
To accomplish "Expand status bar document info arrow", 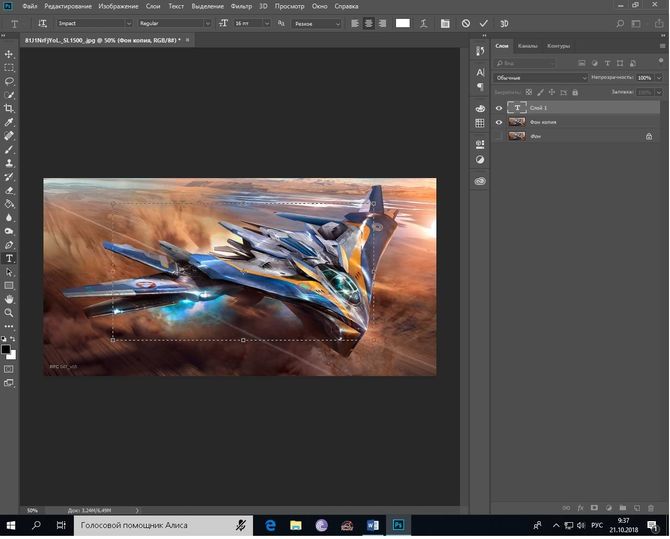I will 137,510.
